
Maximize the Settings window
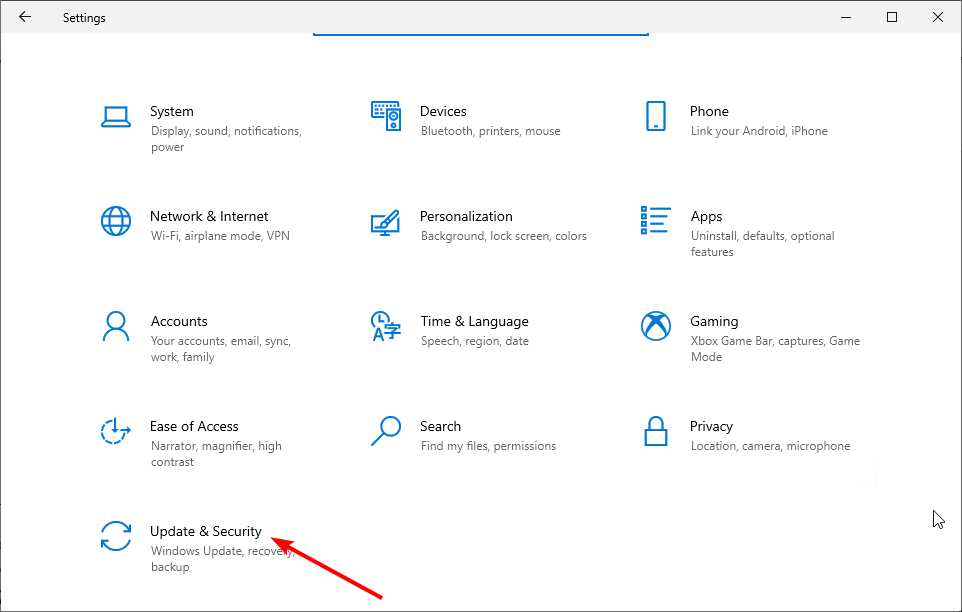[892, 17]
